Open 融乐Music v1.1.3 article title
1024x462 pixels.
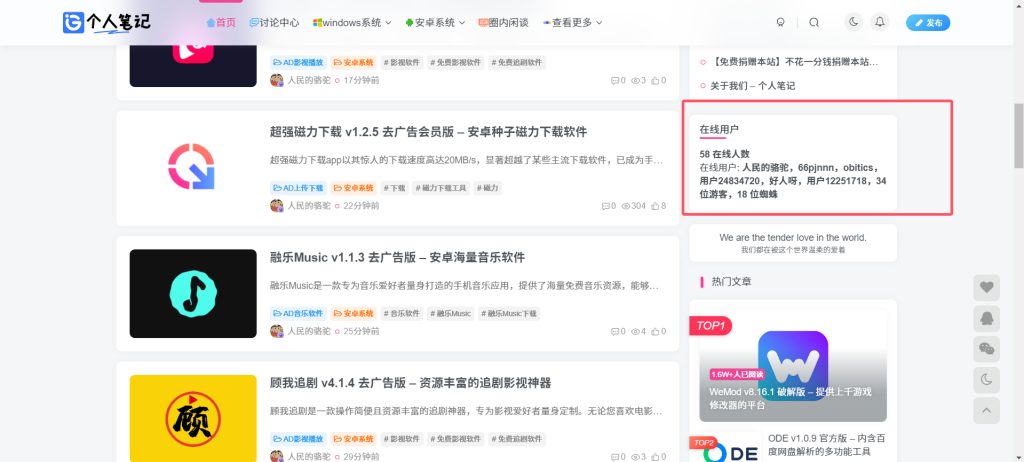coord(397,258)
